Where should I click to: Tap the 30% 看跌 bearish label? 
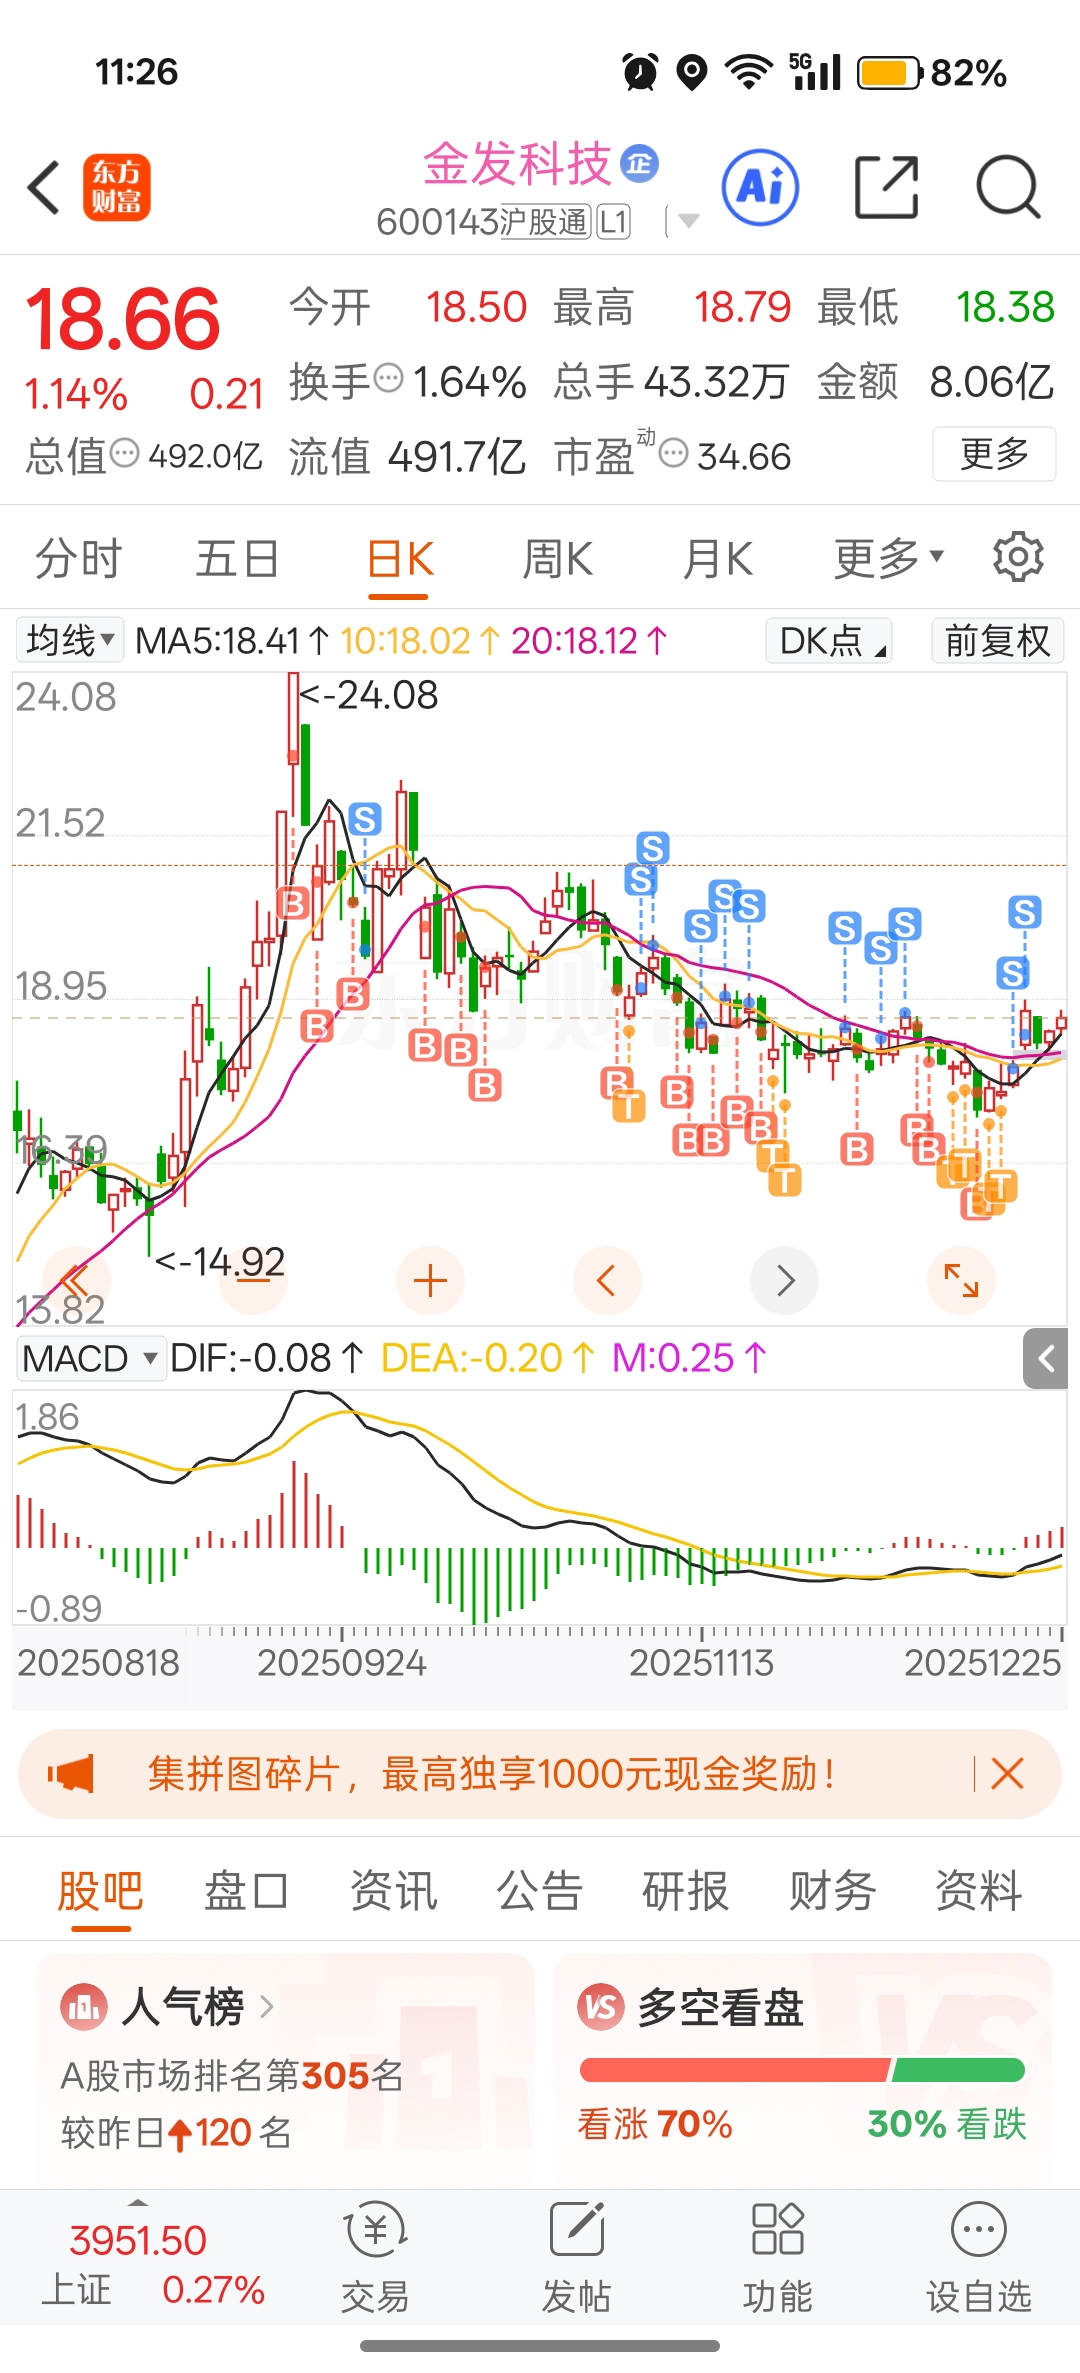coord(946,2124)
